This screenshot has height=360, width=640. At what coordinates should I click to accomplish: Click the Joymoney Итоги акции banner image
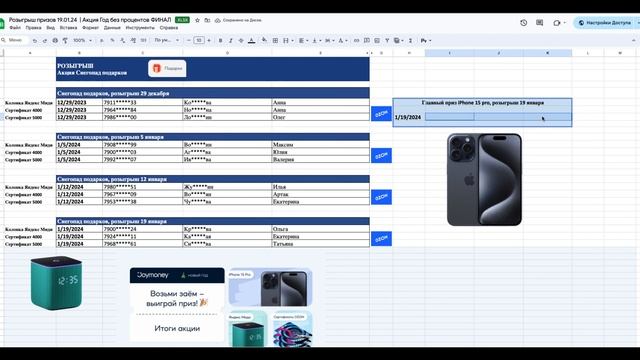(177, 304)
